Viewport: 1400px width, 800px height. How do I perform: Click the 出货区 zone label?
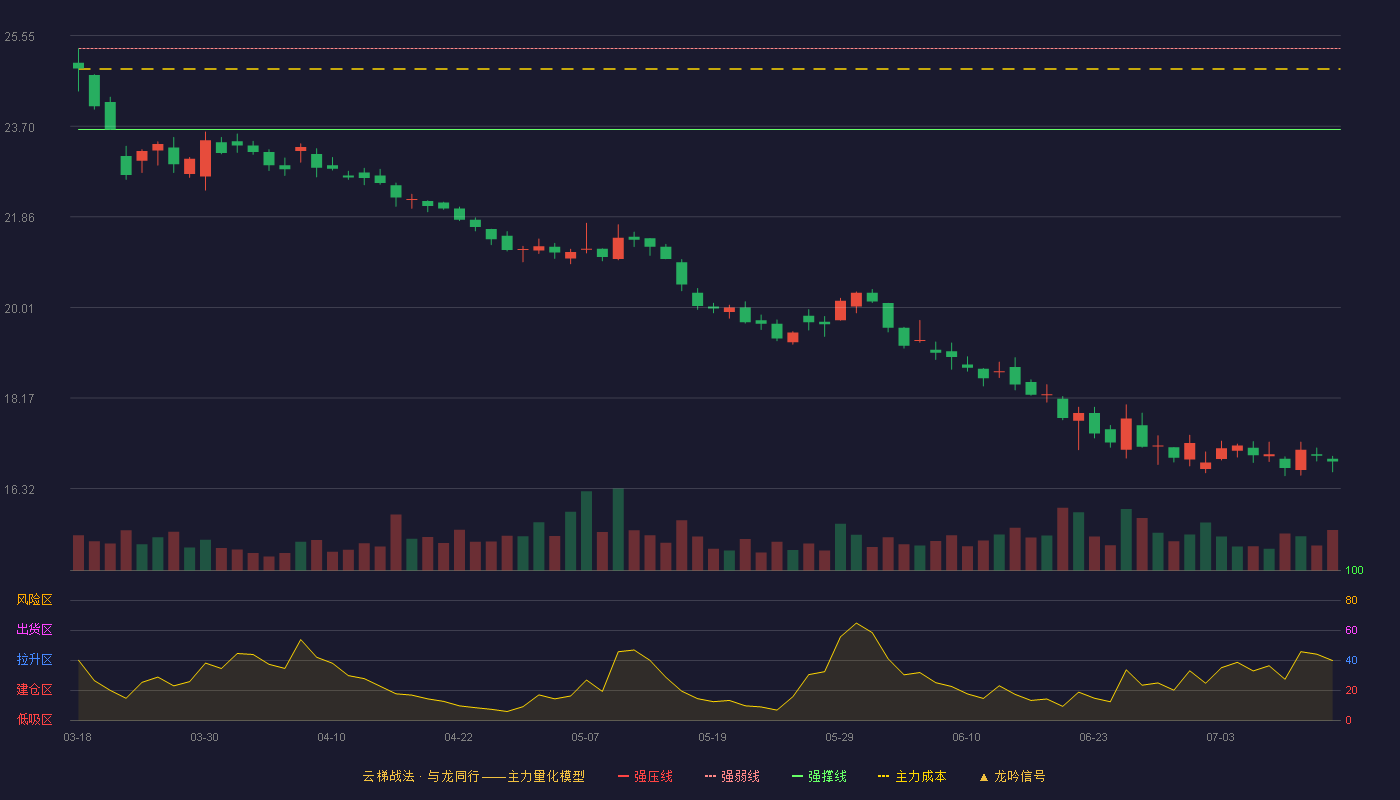coord(34,630)
